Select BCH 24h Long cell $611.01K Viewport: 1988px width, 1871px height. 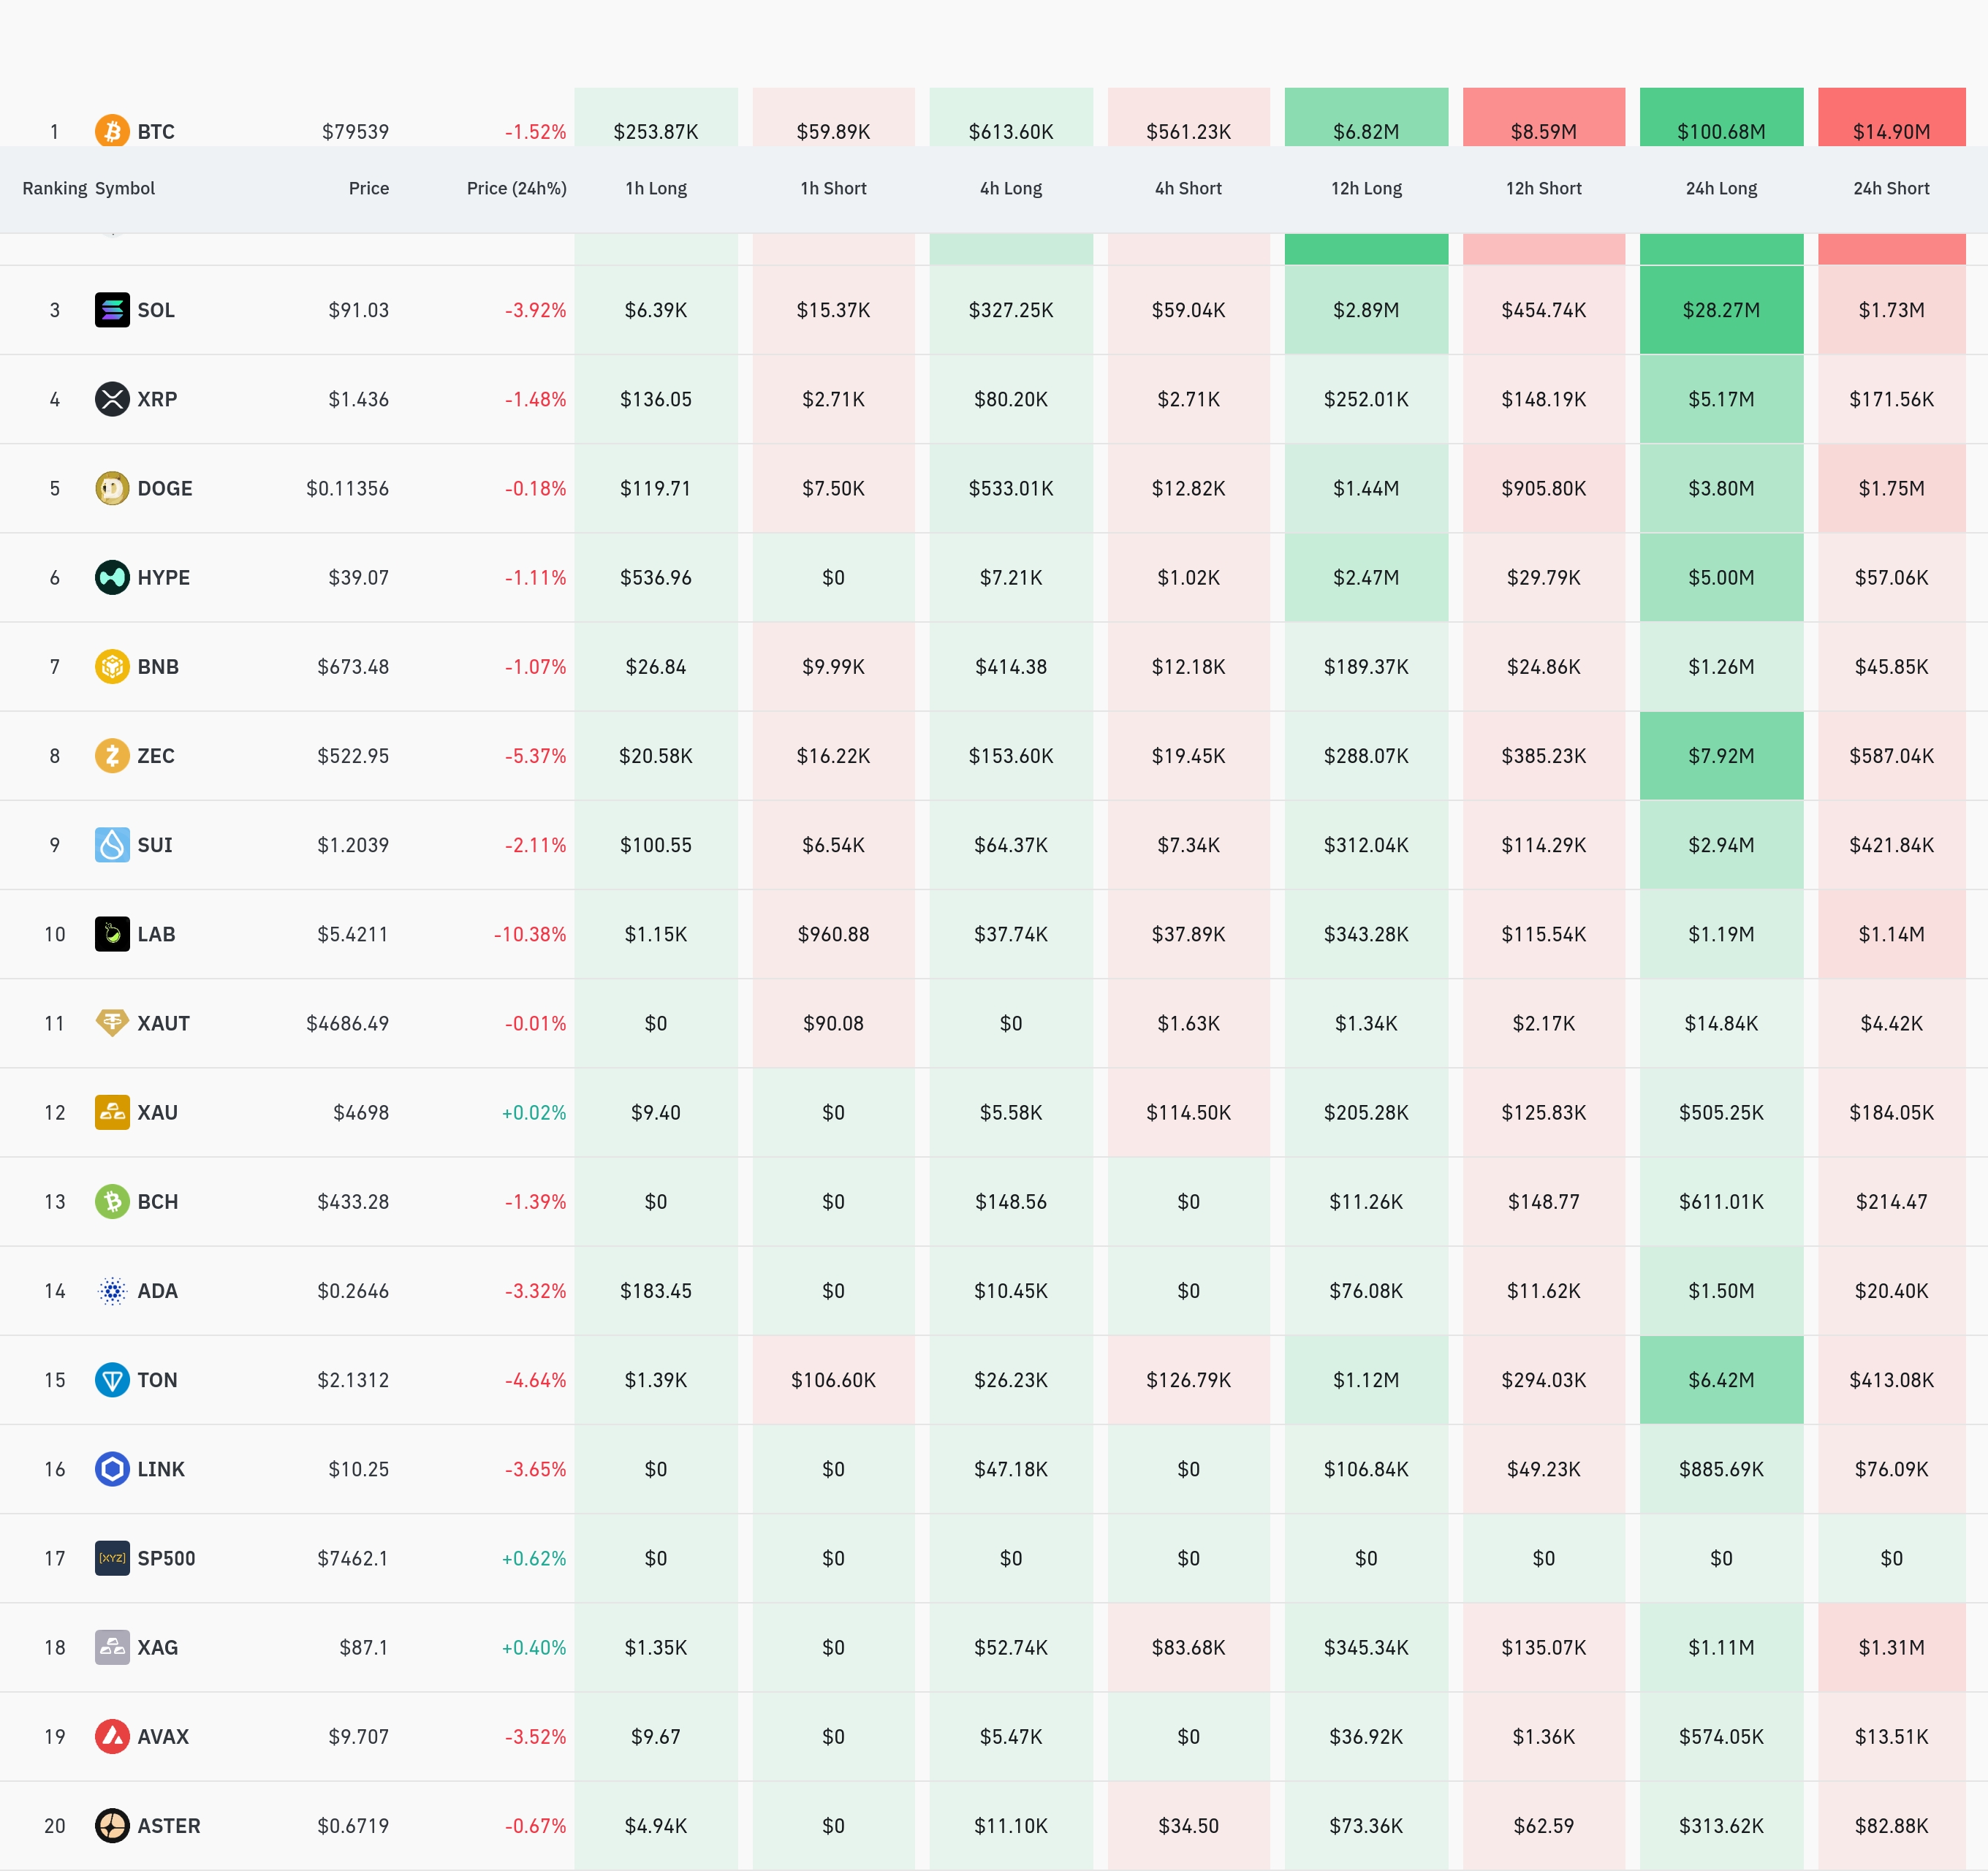[1722, 1201]
